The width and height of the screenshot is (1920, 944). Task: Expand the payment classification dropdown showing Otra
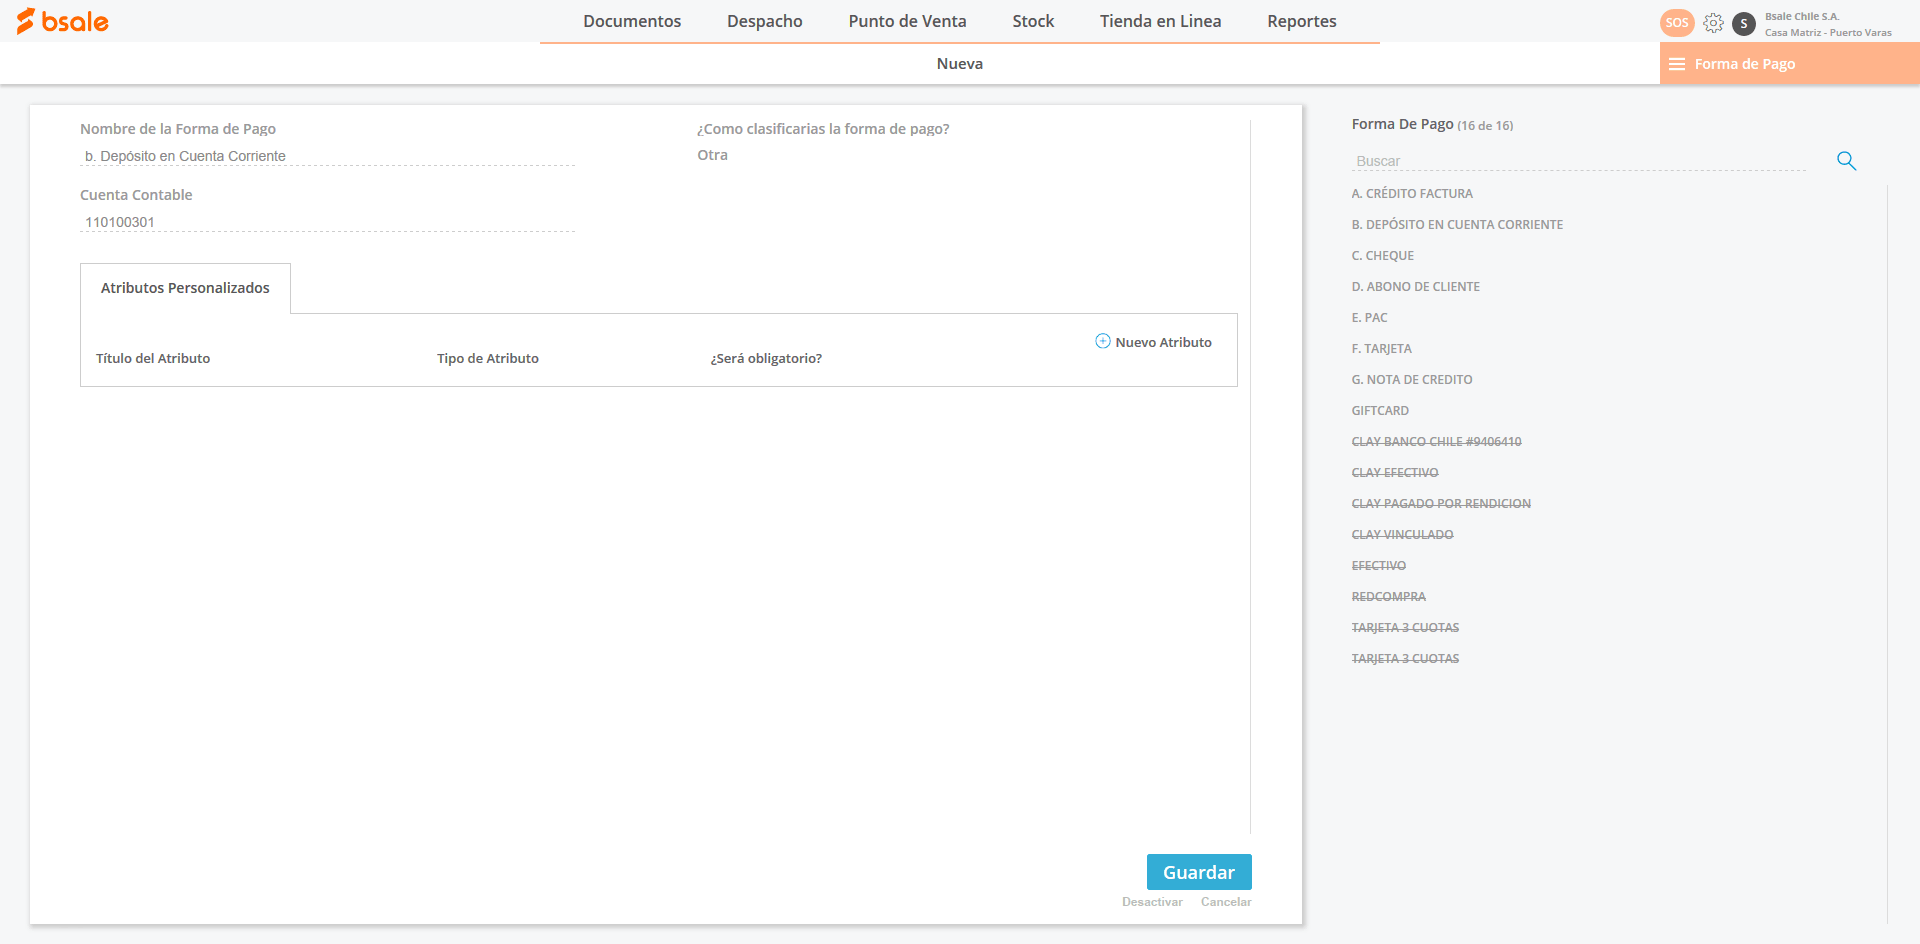713,155
